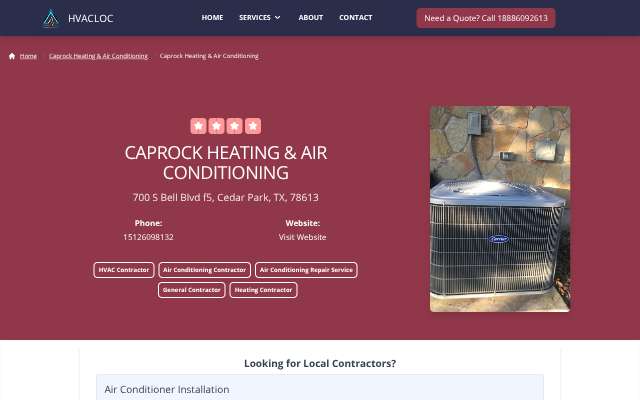Click the address 700 S Bell Blvd
The image size is (640, 400).
coord(225,198)
